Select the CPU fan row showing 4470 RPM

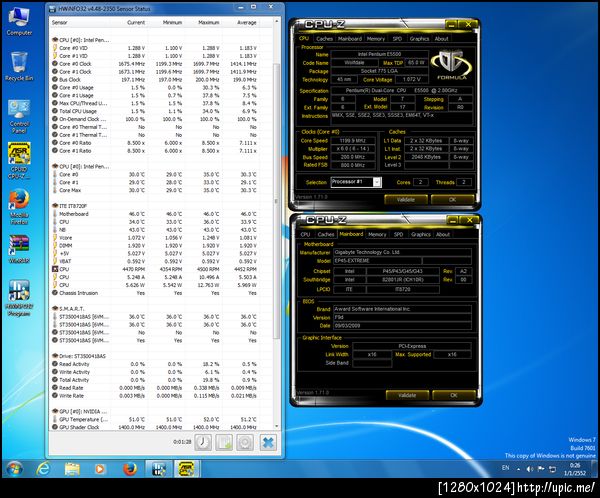[155, 269]
